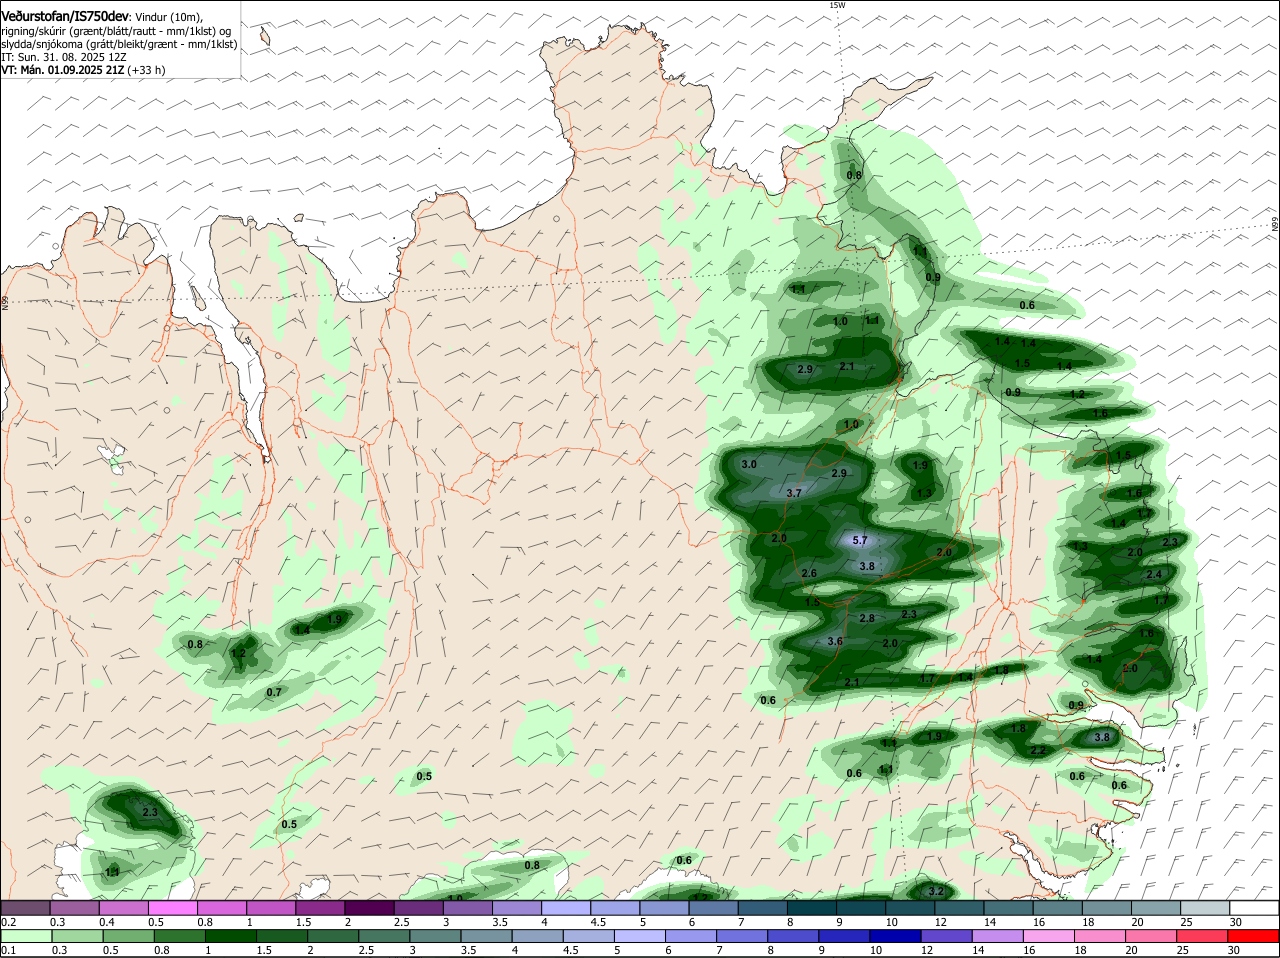Pick the dark teal swatch between 8 and 9, upper legend

(812, 908)
